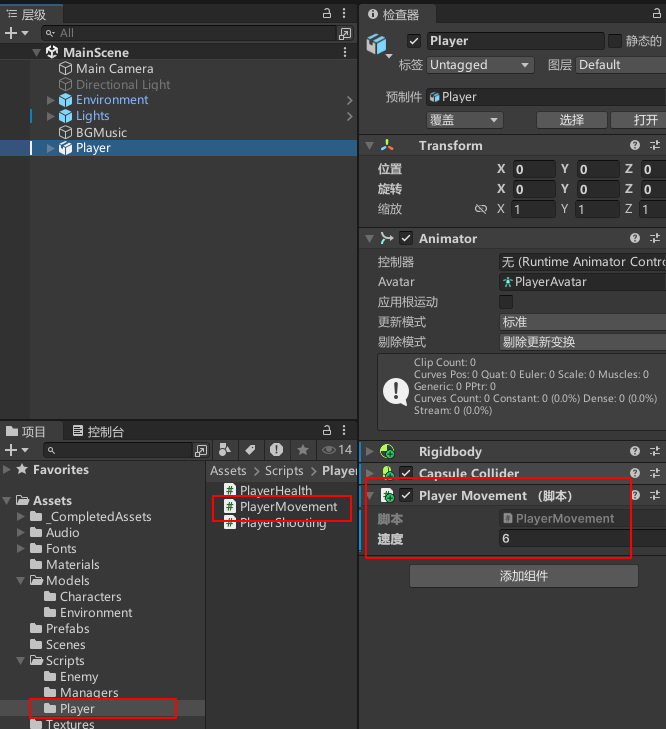
Task: Click the Player name field in Inspector
Action: point(515,41)
